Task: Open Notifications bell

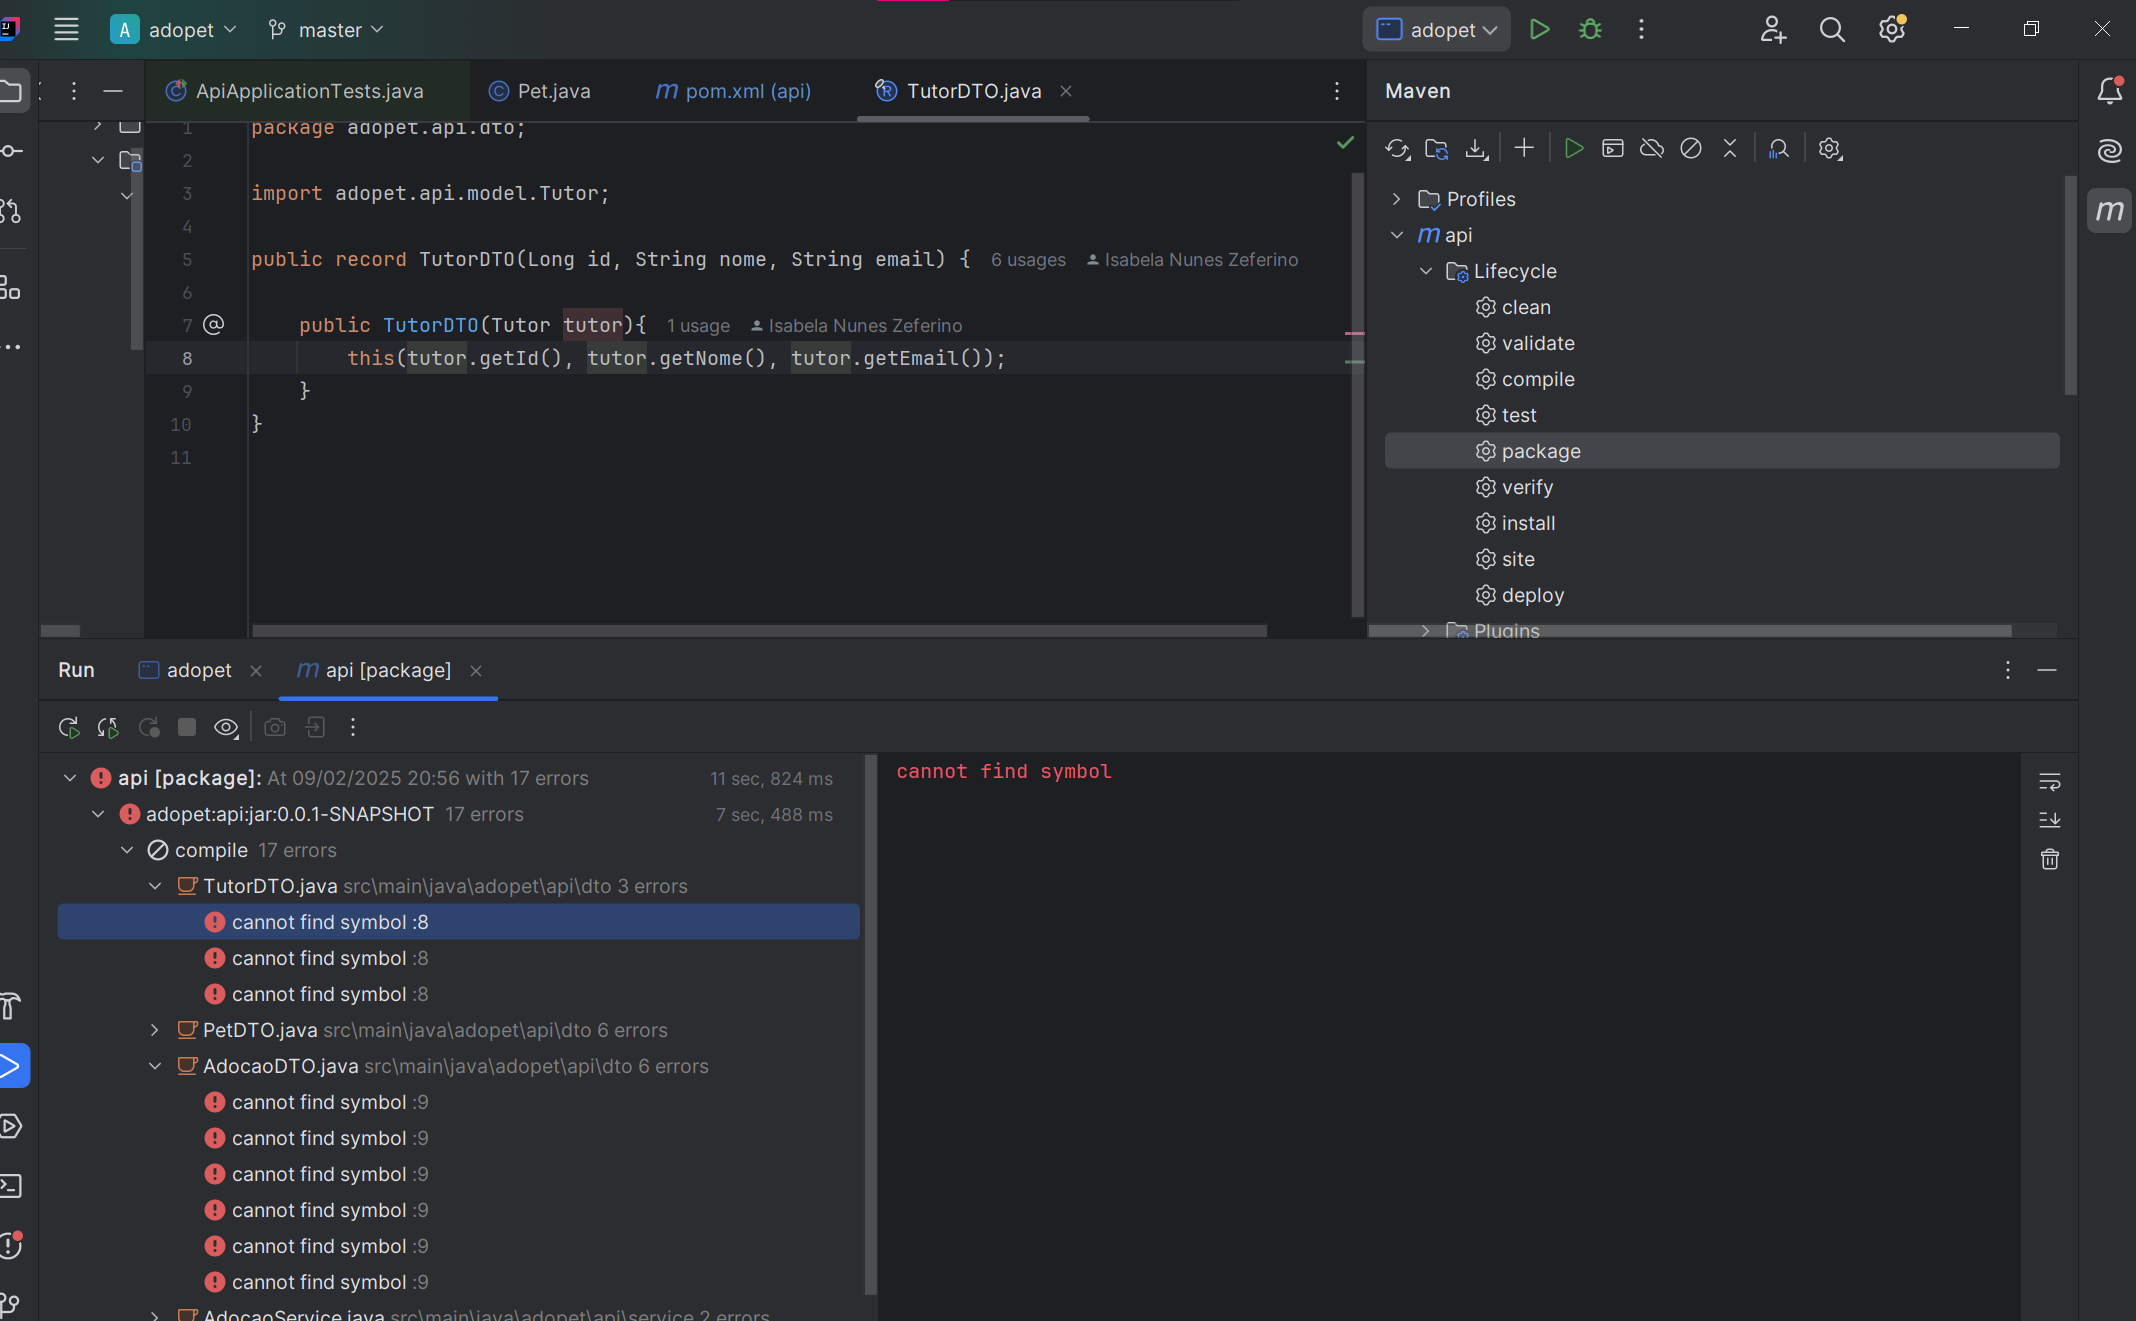Action: pyautogui.click(x=2110, y=90)
